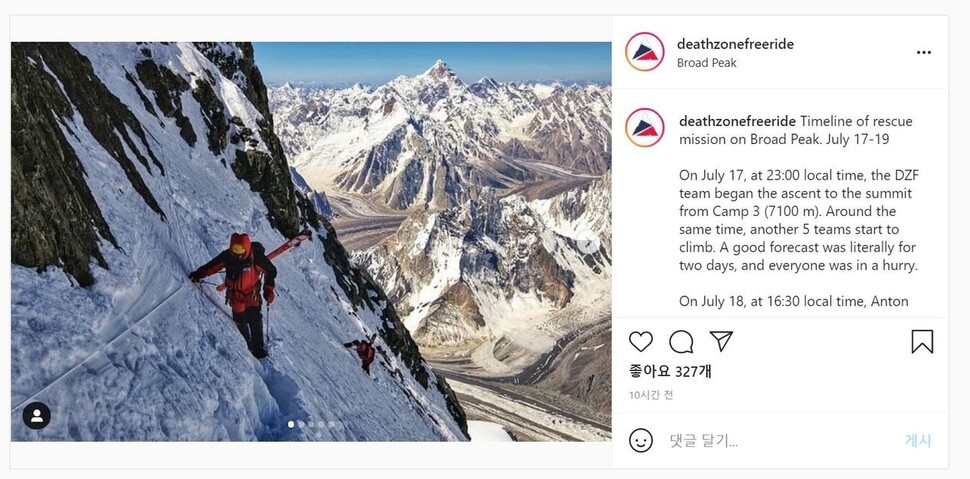Open the Broad Peak location link

coord(706,63)
